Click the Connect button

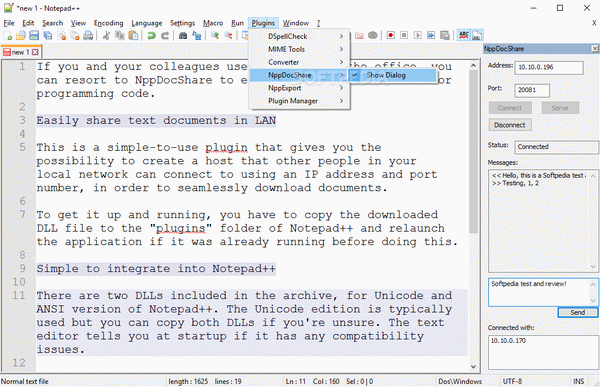coord(510,108)
